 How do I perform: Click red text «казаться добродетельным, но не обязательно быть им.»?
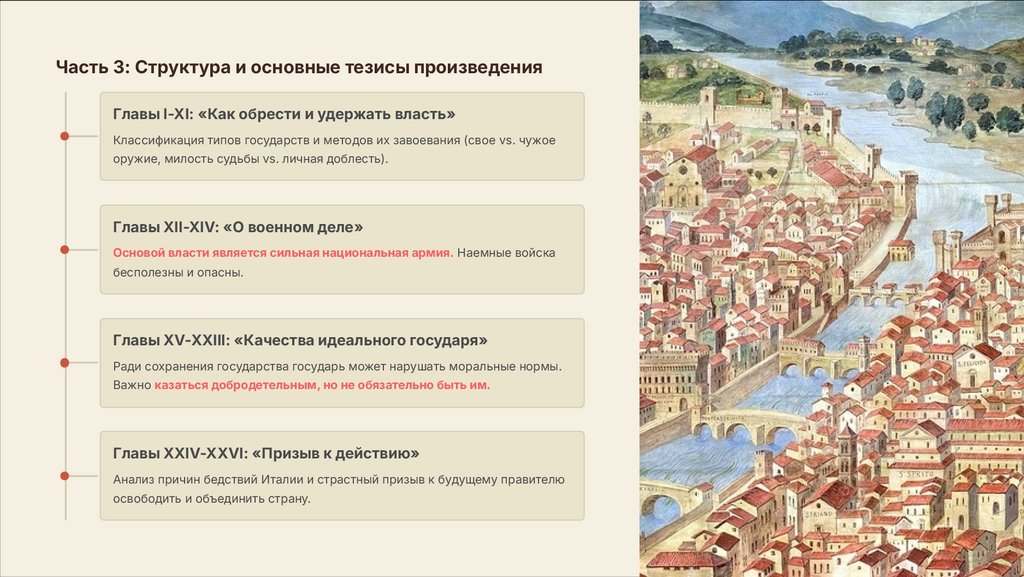pyautogui.click(x=322, y=385)
